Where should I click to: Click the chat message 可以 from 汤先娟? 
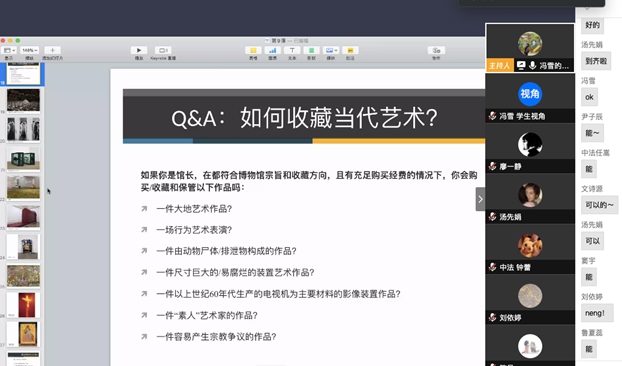[x=593, y=241]
